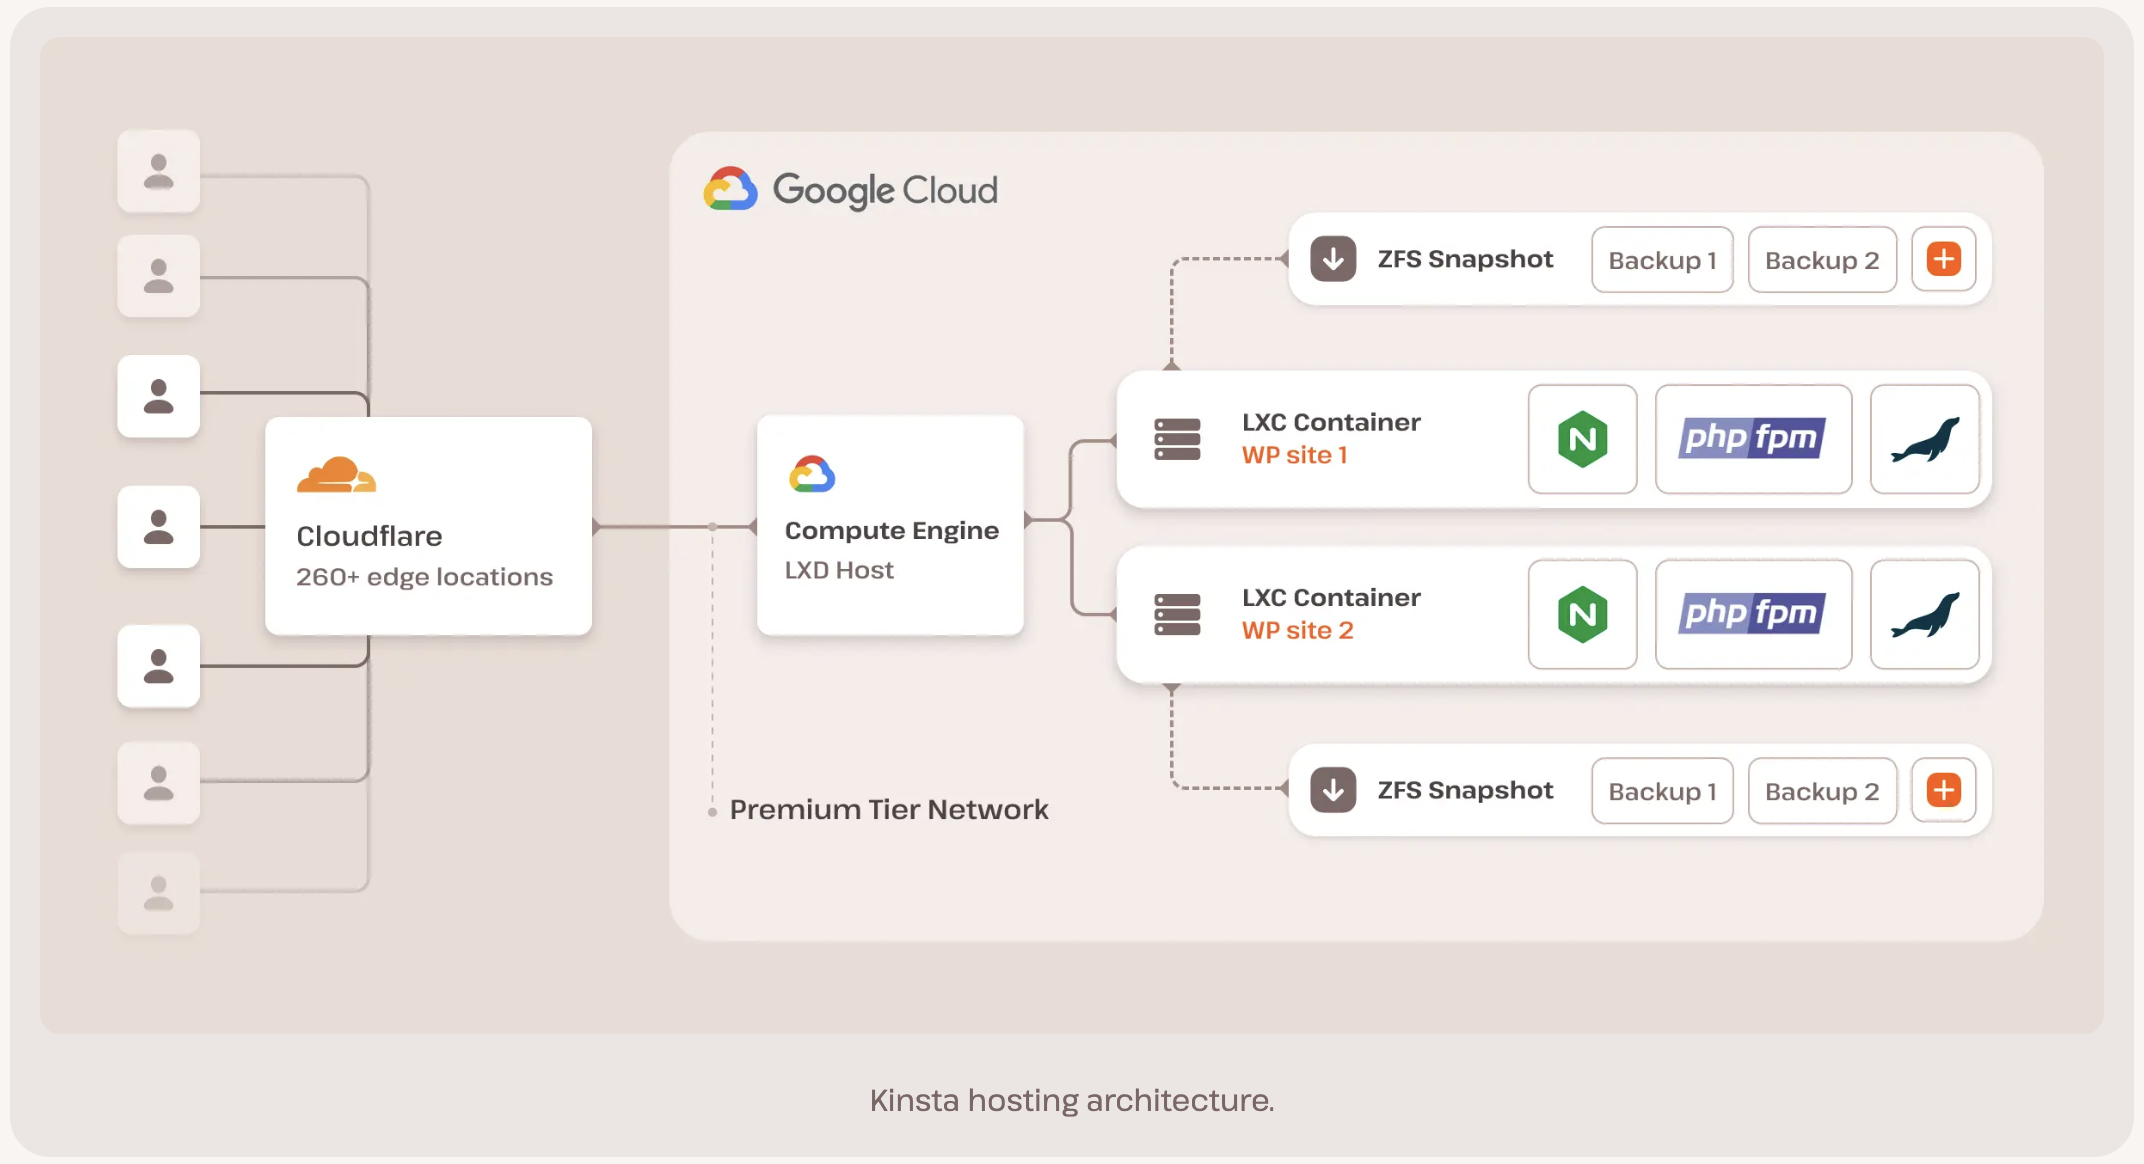Click the 'Premium Tier Network' label
2144x1164 pixels.
[x=889, y=809]
